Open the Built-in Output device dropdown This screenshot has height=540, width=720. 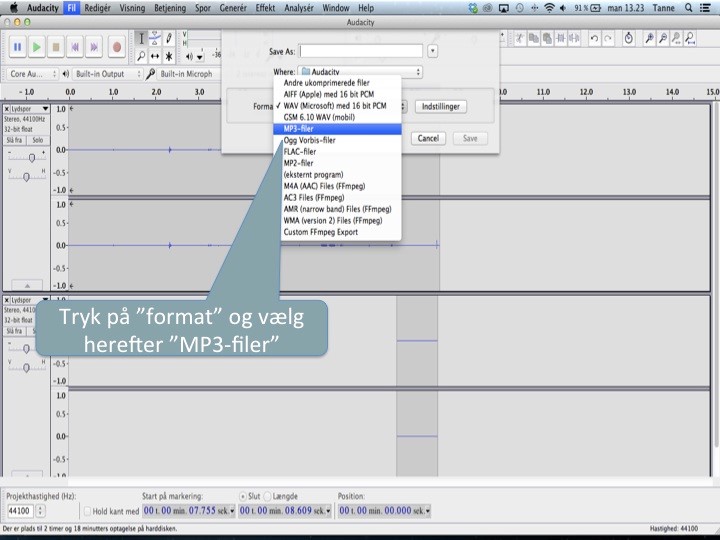pos(107,74)
